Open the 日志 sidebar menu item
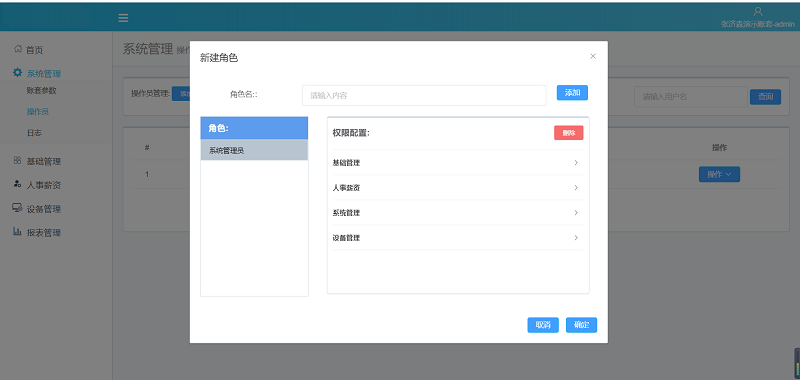The width and height of the screenshot is (800, 380). click(x=34, y=133)
